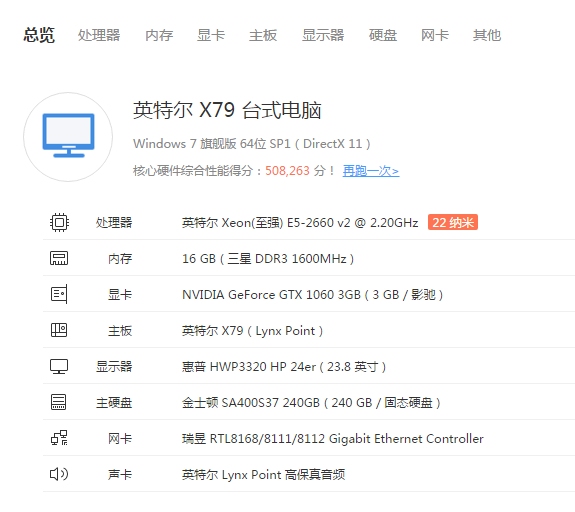575x512 pixels.
Task: Click the memory module icon for 内存
Action: 59,258
